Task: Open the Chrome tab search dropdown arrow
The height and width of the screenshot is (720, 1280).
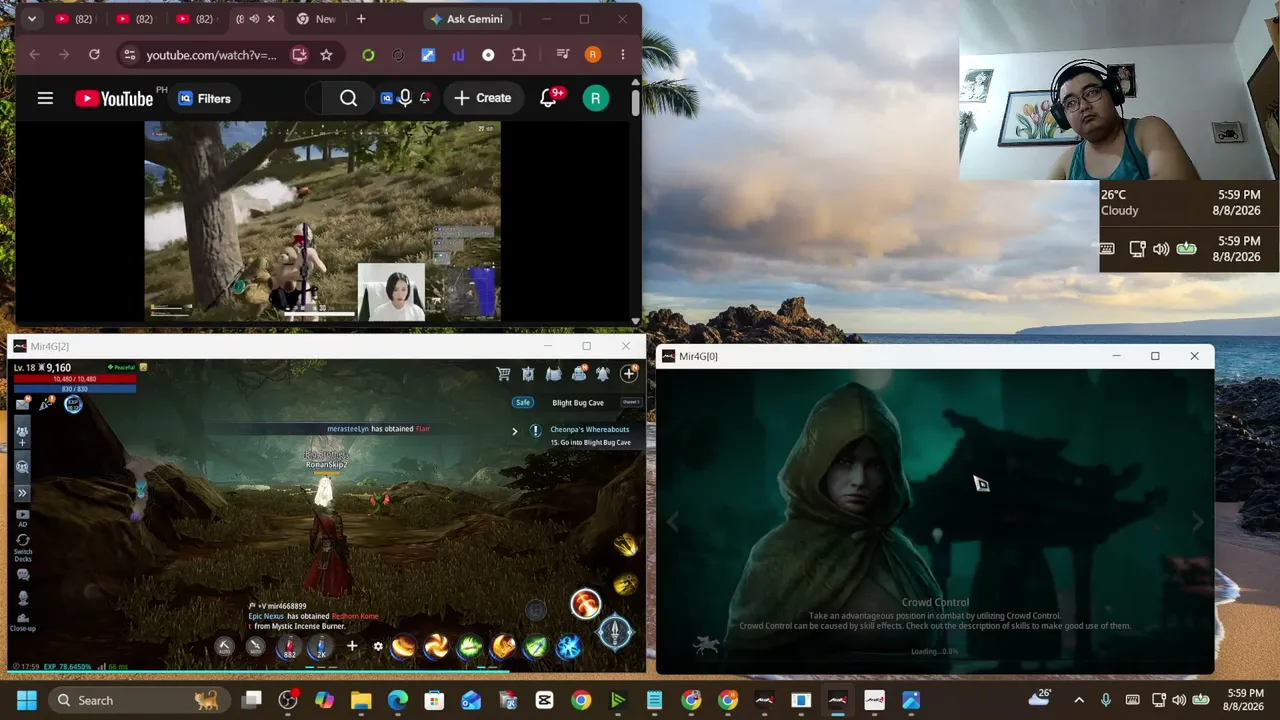Action: click(31, 19)
